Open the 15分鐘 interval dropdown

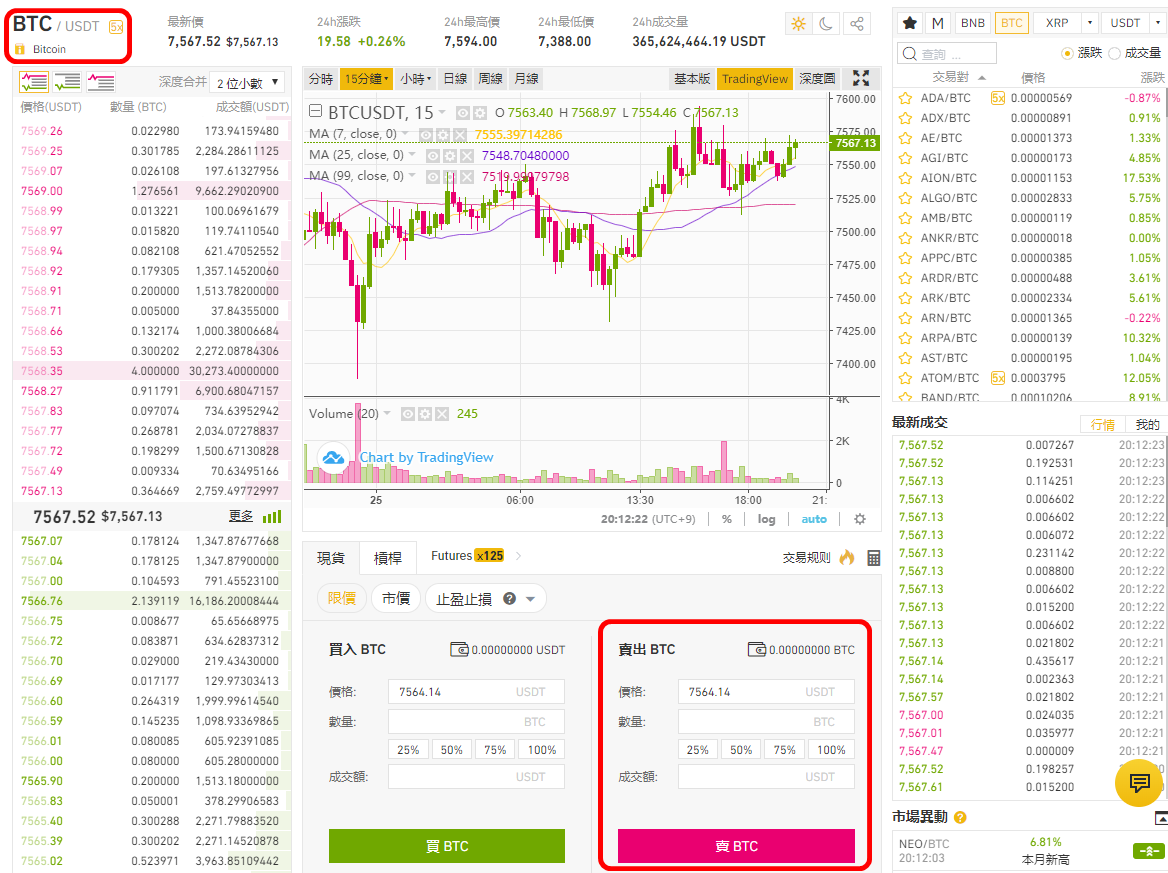pyautogui.click(x=365, y=79)
